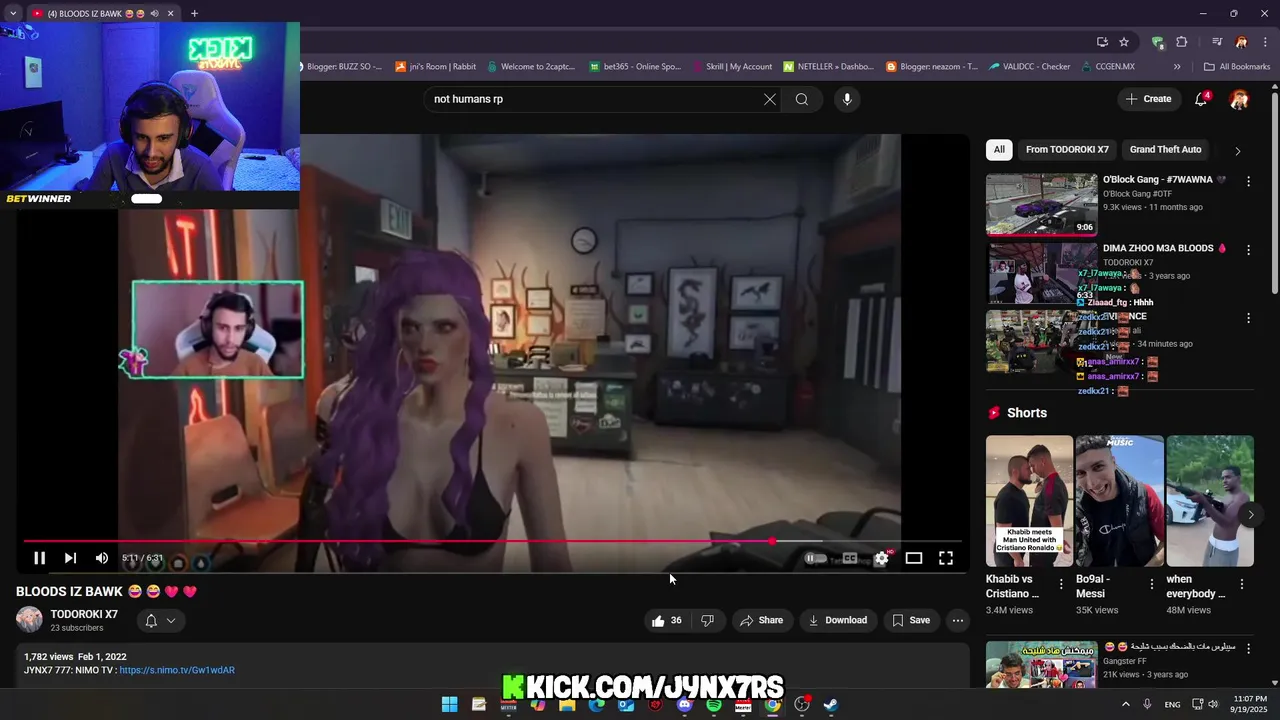This screenshot has height=720, width=1280.
Task: Click the red playhead scrubber dot
Action: coord(772,541)
